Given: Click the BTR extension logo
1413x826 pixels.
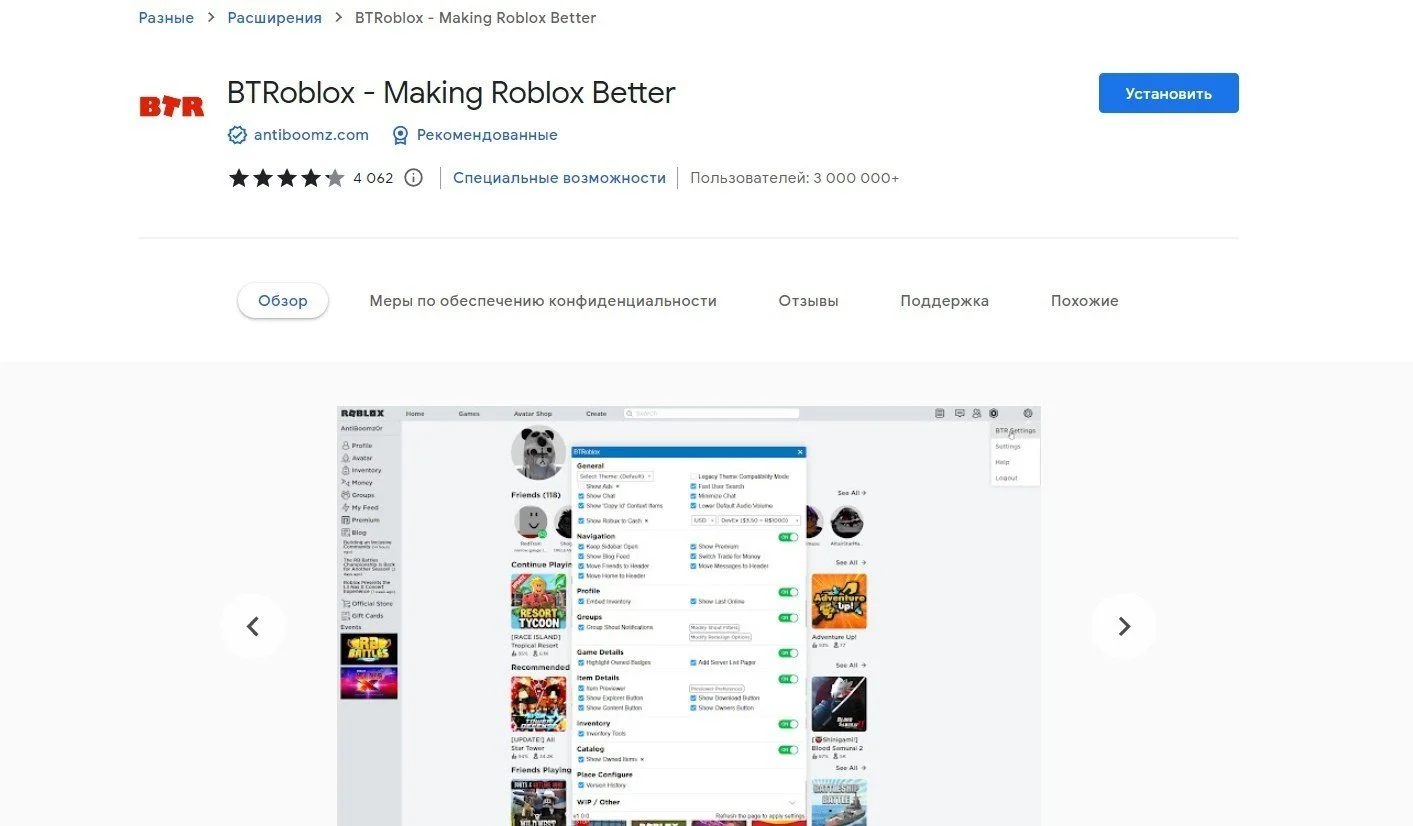Looking at the screenshot, I should click(x=171, y=106).
